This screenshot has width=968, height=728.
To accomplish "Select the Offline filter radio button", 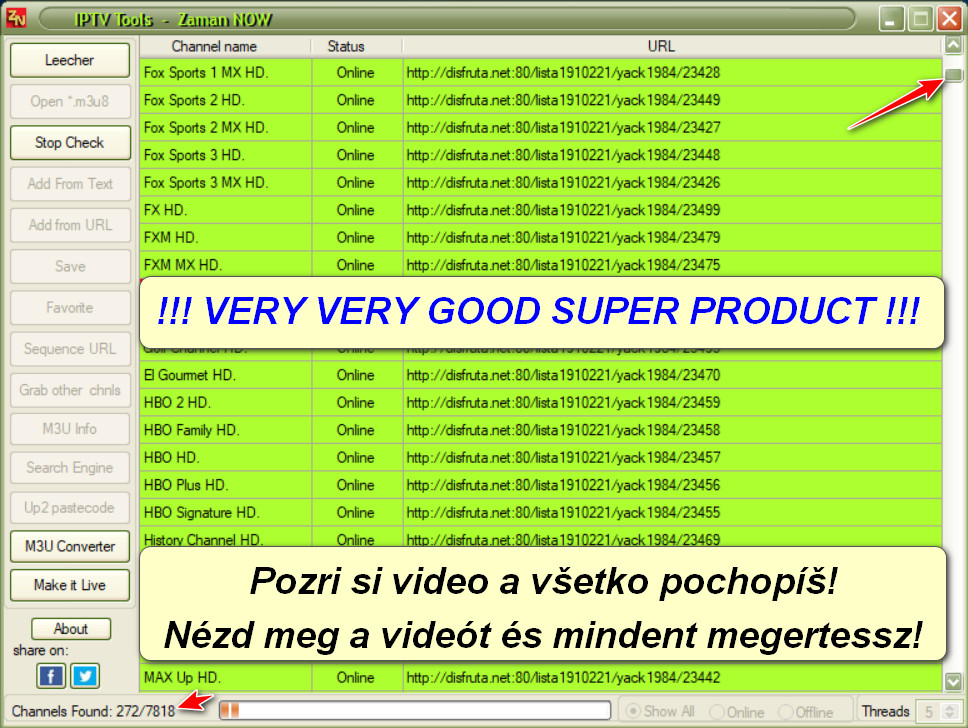I will (x=806, y=712).
